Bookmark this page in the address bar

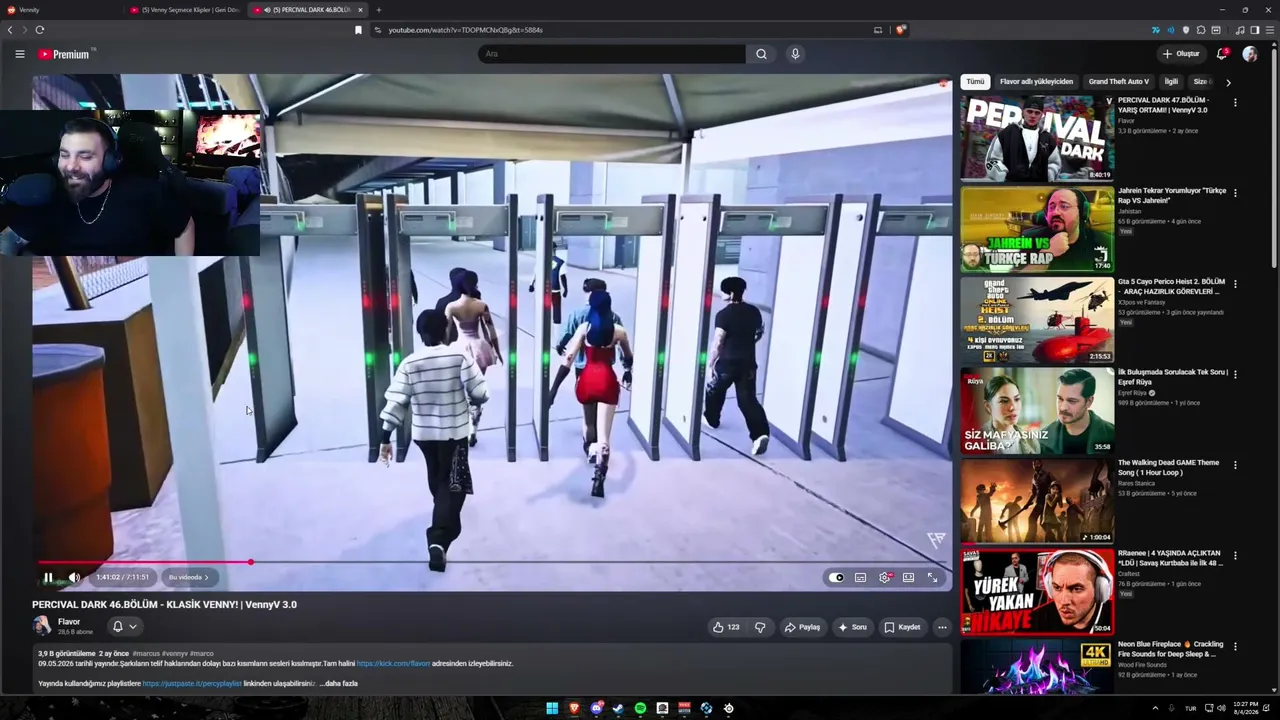click(x=358, y=30)
